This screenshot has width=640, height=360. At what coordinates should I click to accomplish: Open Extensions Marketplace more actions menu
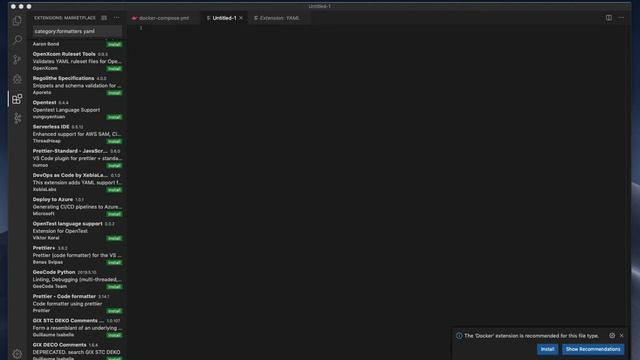[x=117, y=18]
